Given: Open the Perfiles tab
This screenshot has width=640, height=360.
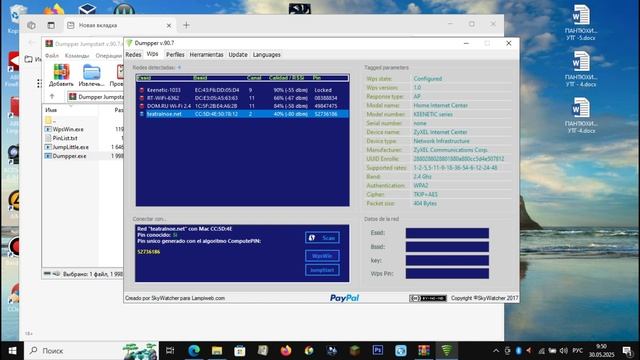Looking at the screenshot, I should [x=175, y=55].
